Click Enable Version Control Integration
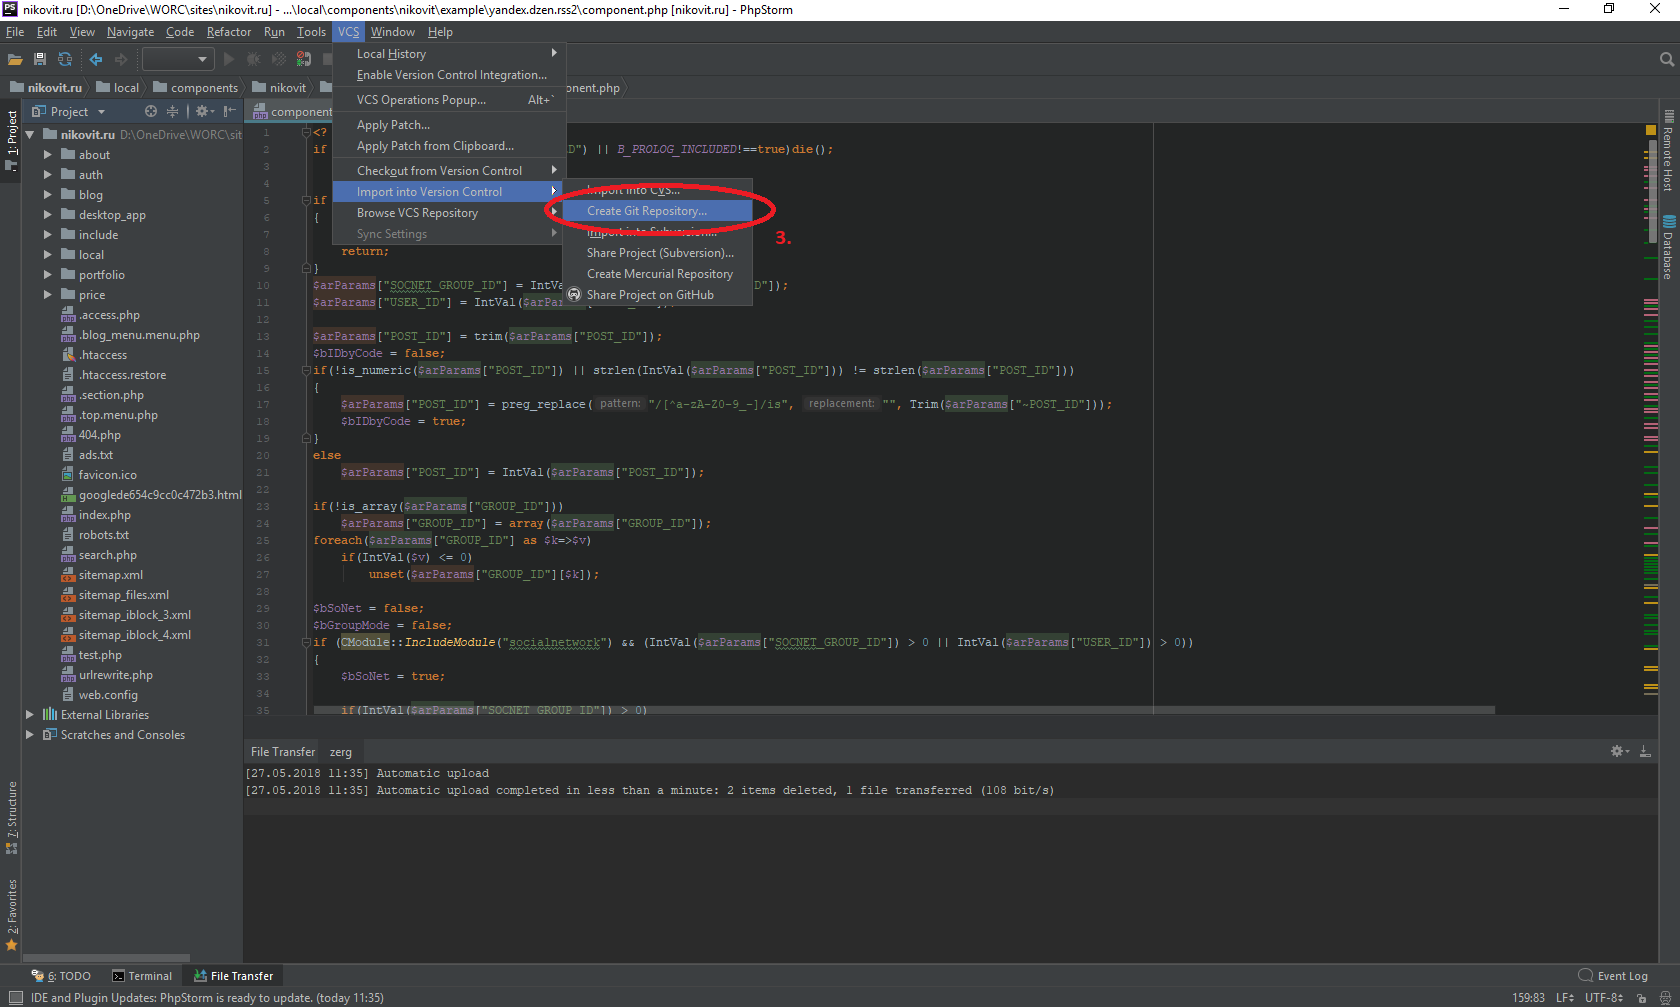 [x=449, y=75]
